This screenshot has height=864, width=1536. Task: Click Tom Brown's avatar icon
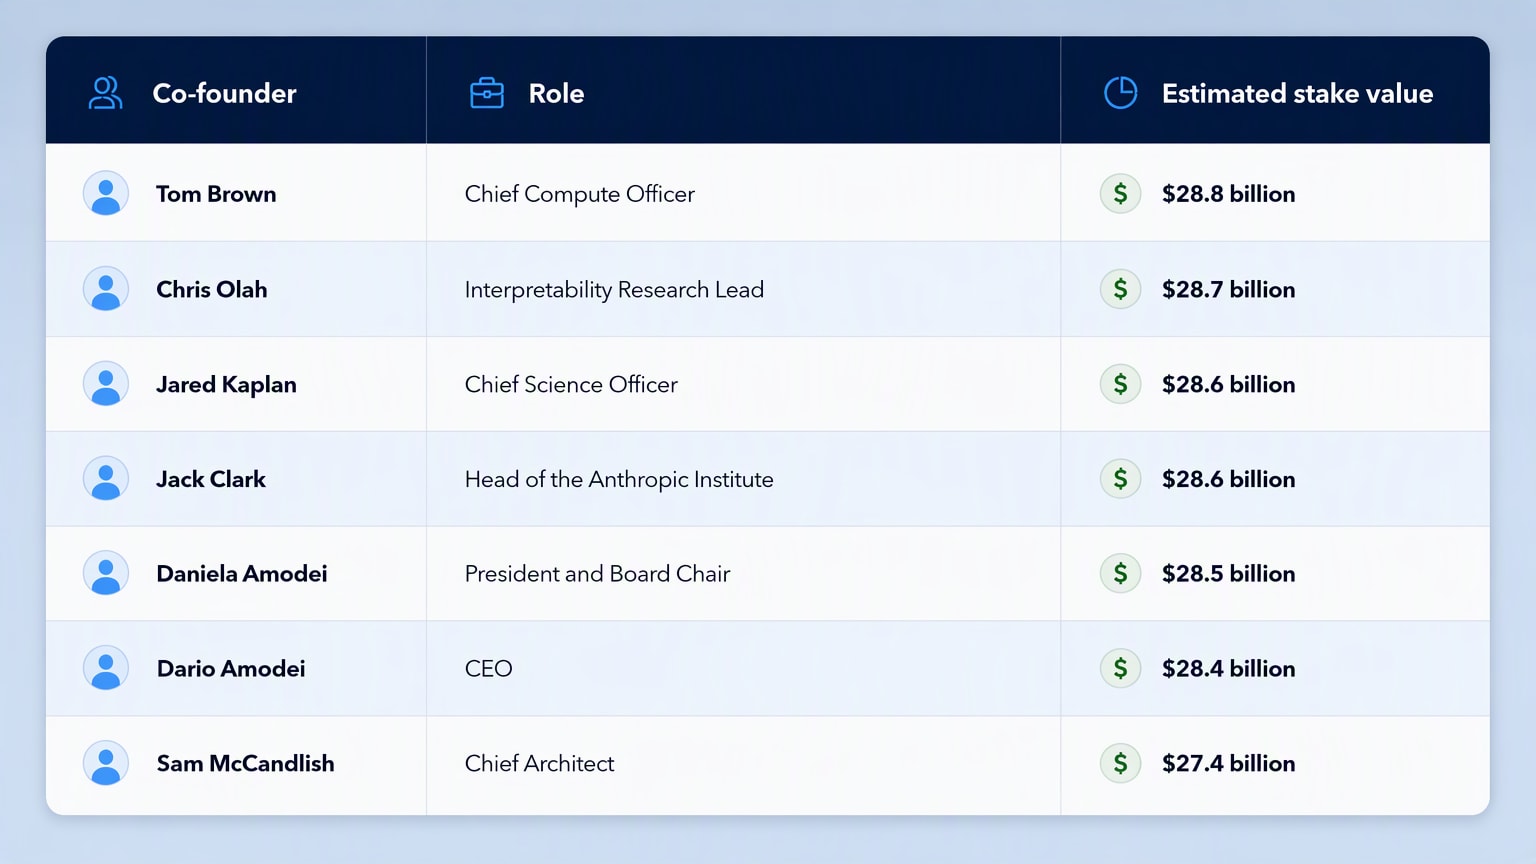[106, 194]
